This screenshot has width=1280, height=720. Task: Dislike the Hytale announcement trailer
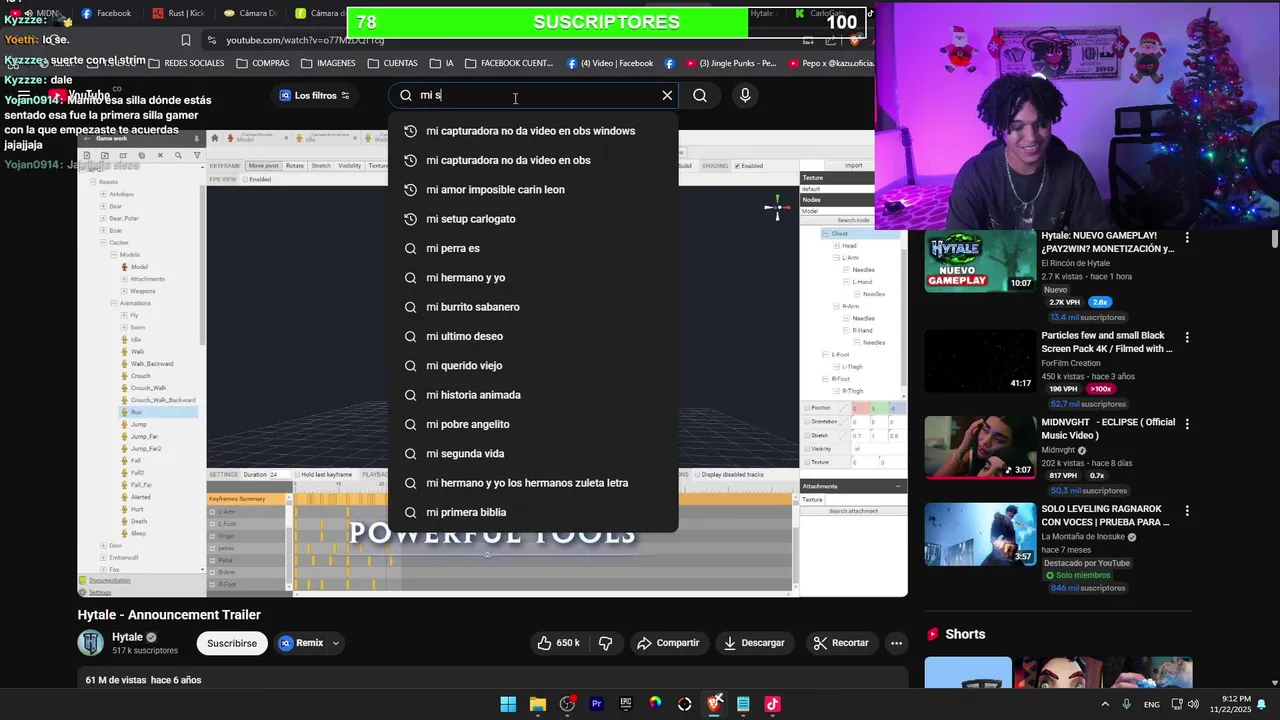pyautogui.click(x=605, y=643)
